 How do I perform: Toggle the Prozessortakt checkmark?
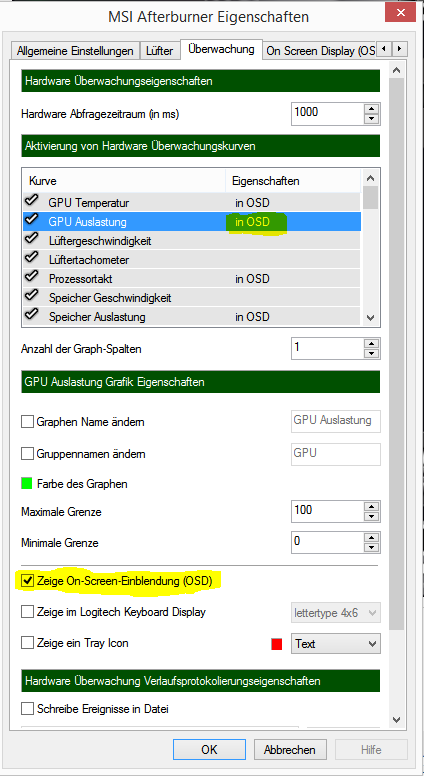[x=31, y=278]
